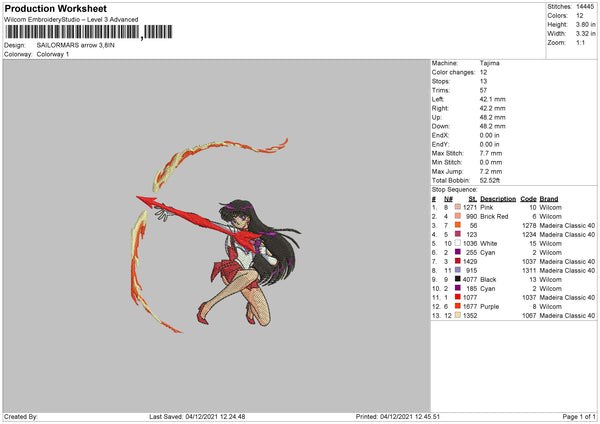Select the stitch count 1271 in row 1

point(470,207)
